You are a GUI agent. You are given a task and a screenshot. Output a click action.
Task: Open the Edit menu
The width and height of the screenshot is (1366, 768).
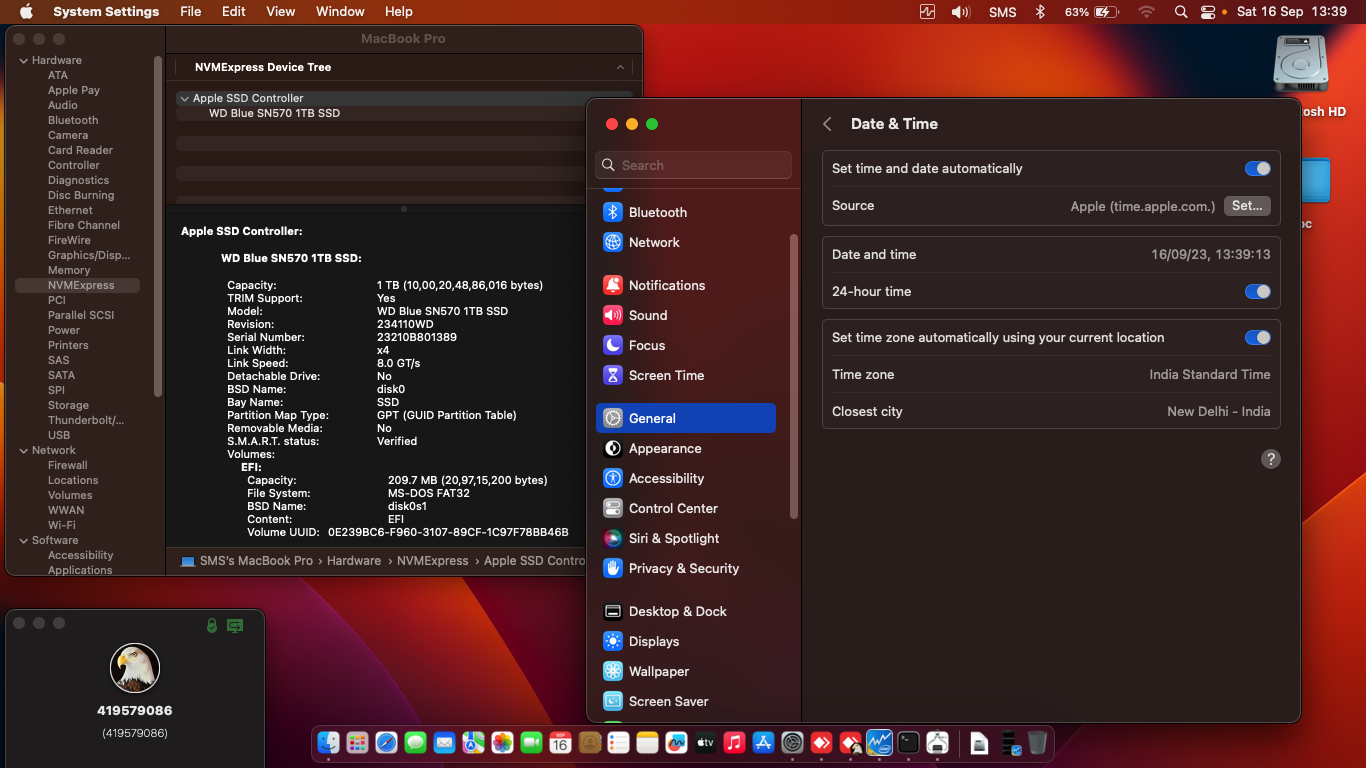pos(234,12)
